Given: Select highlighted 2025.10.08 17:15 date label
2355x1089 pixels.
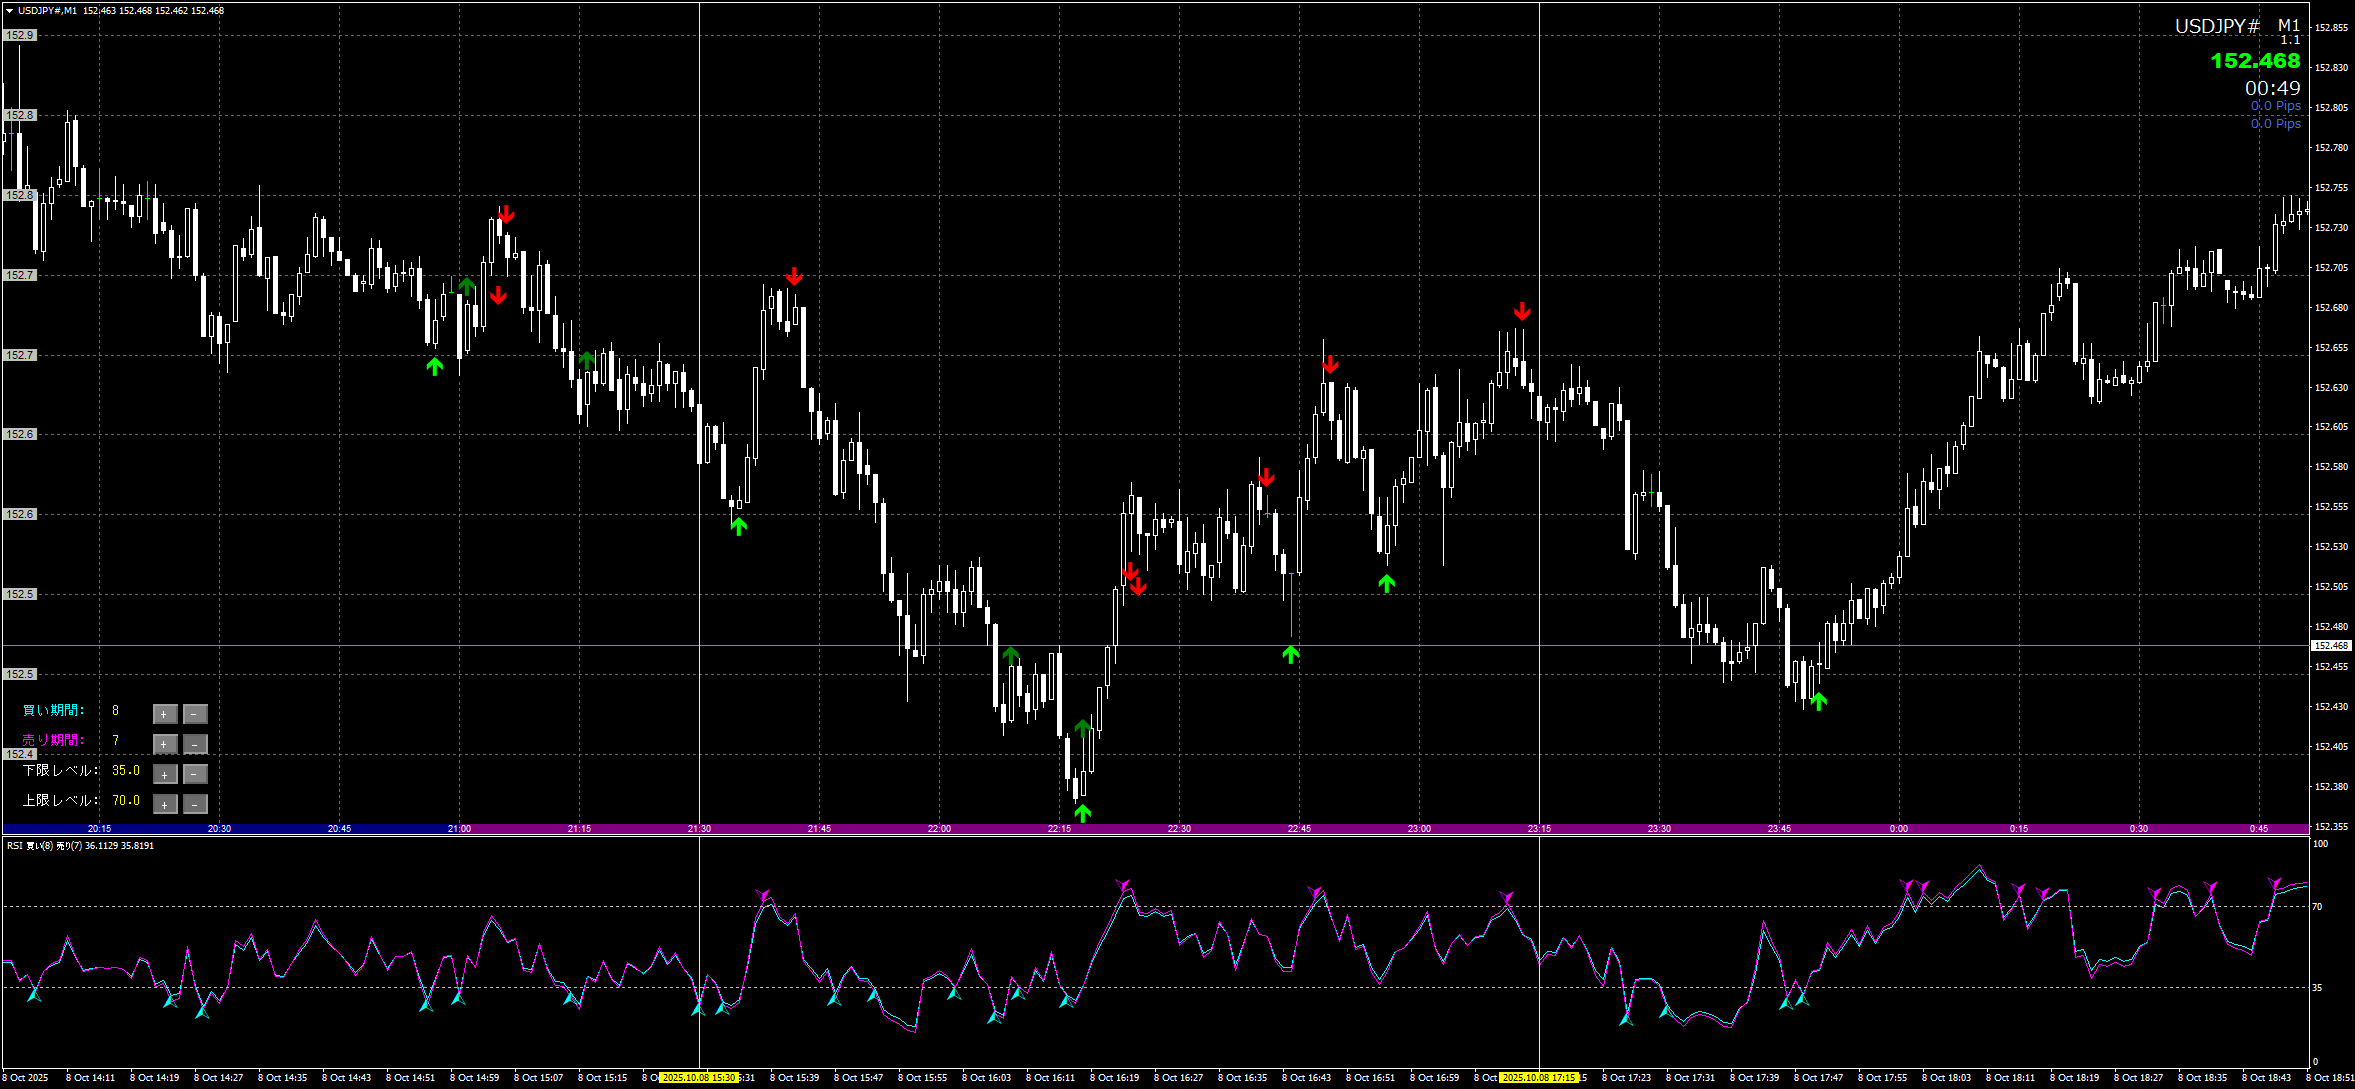Looking at the screenshot, I should [x=1539, y=1078].
